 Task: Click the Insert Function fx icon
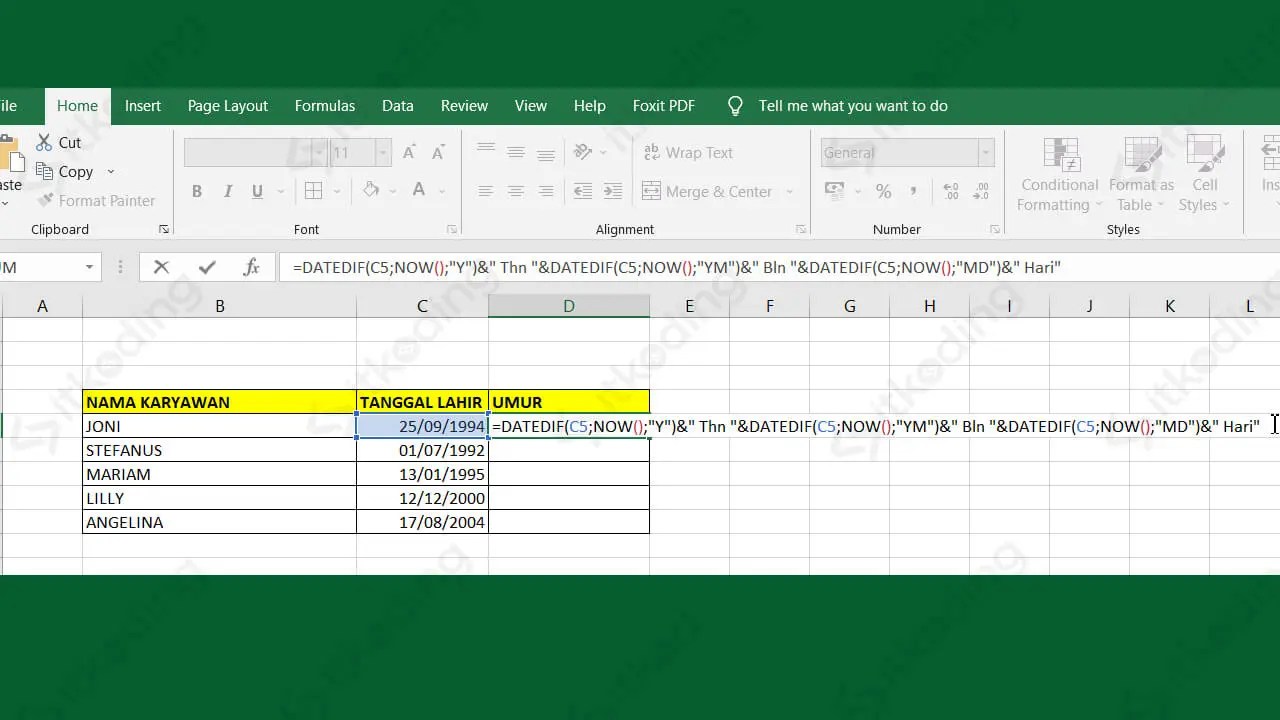coord(252,267)
